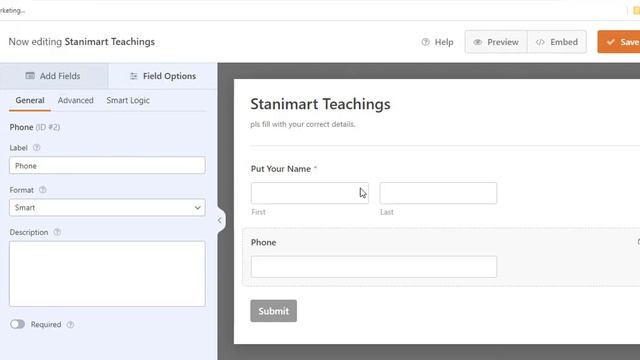The width and height of the screenshot is (640, 360).
Task: Open the Smart Logic sub-tab
Action: pos(128,100)
